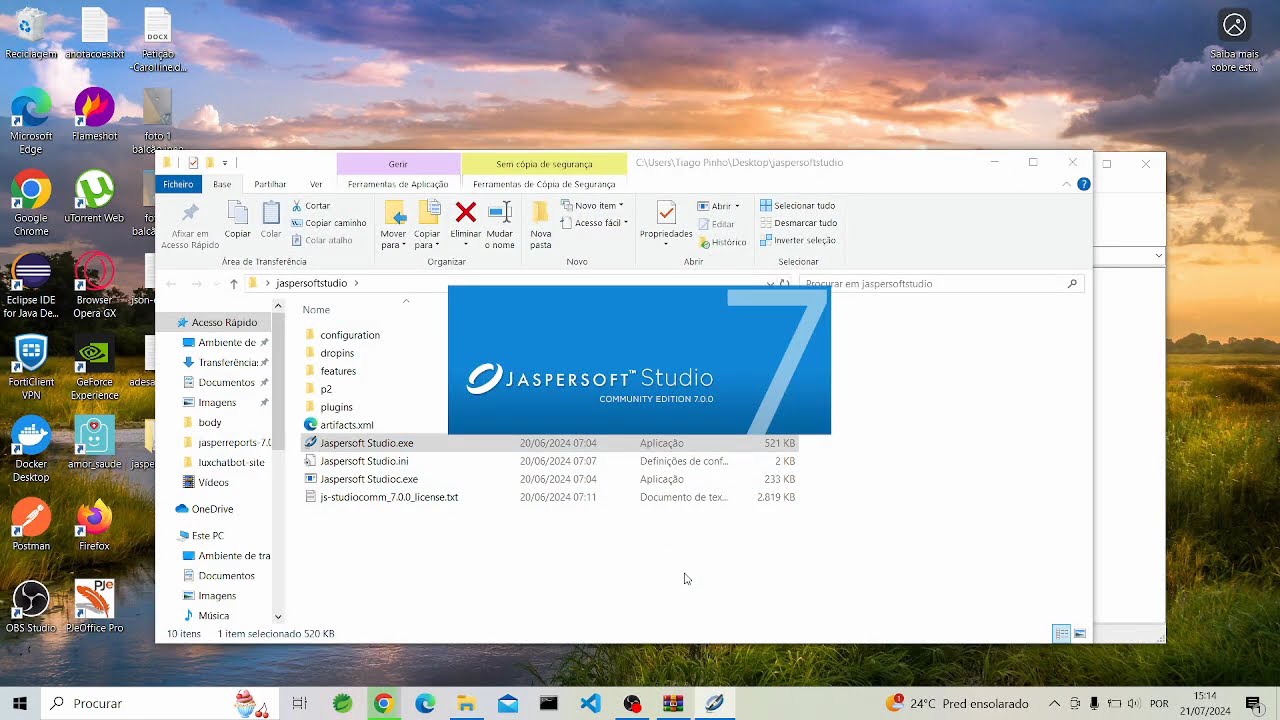
Task: Click the red Eliminar icon
Action: pos(465,211)
